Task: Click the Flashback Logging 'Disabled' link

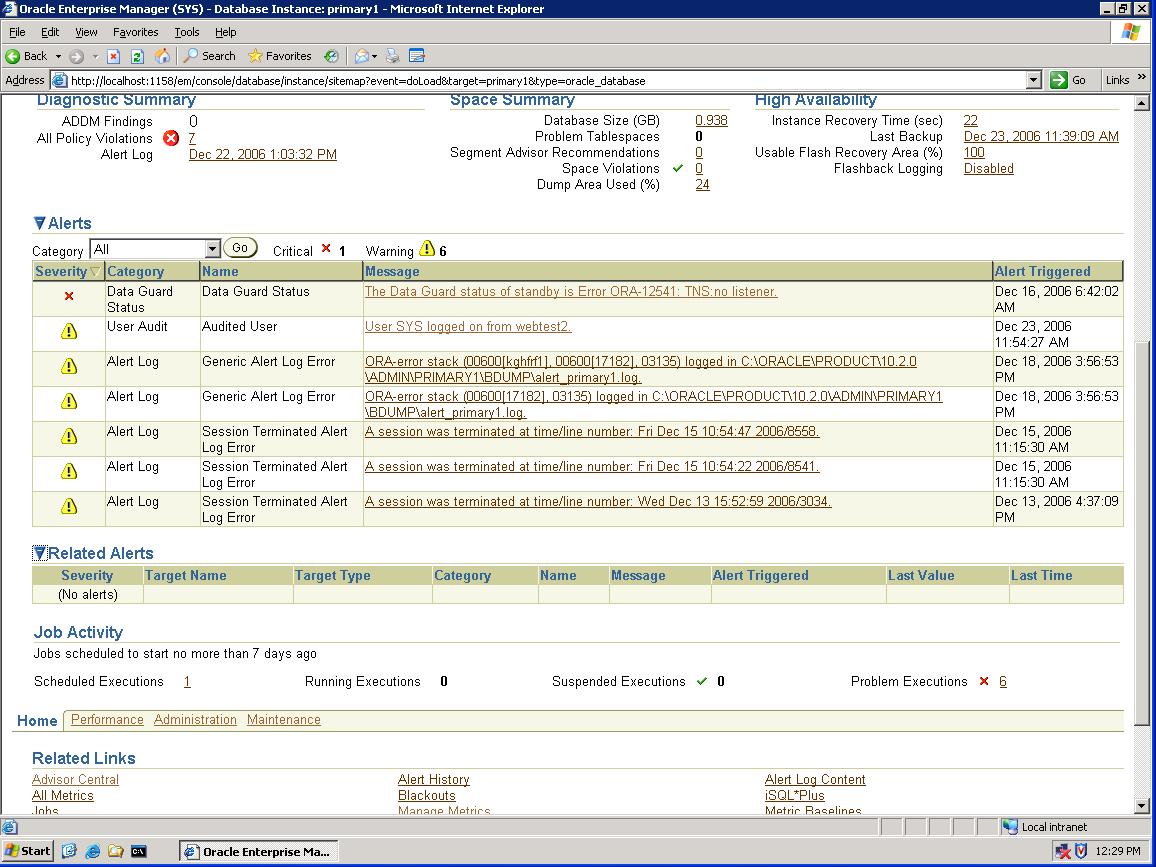Action: tap(989, 169)
